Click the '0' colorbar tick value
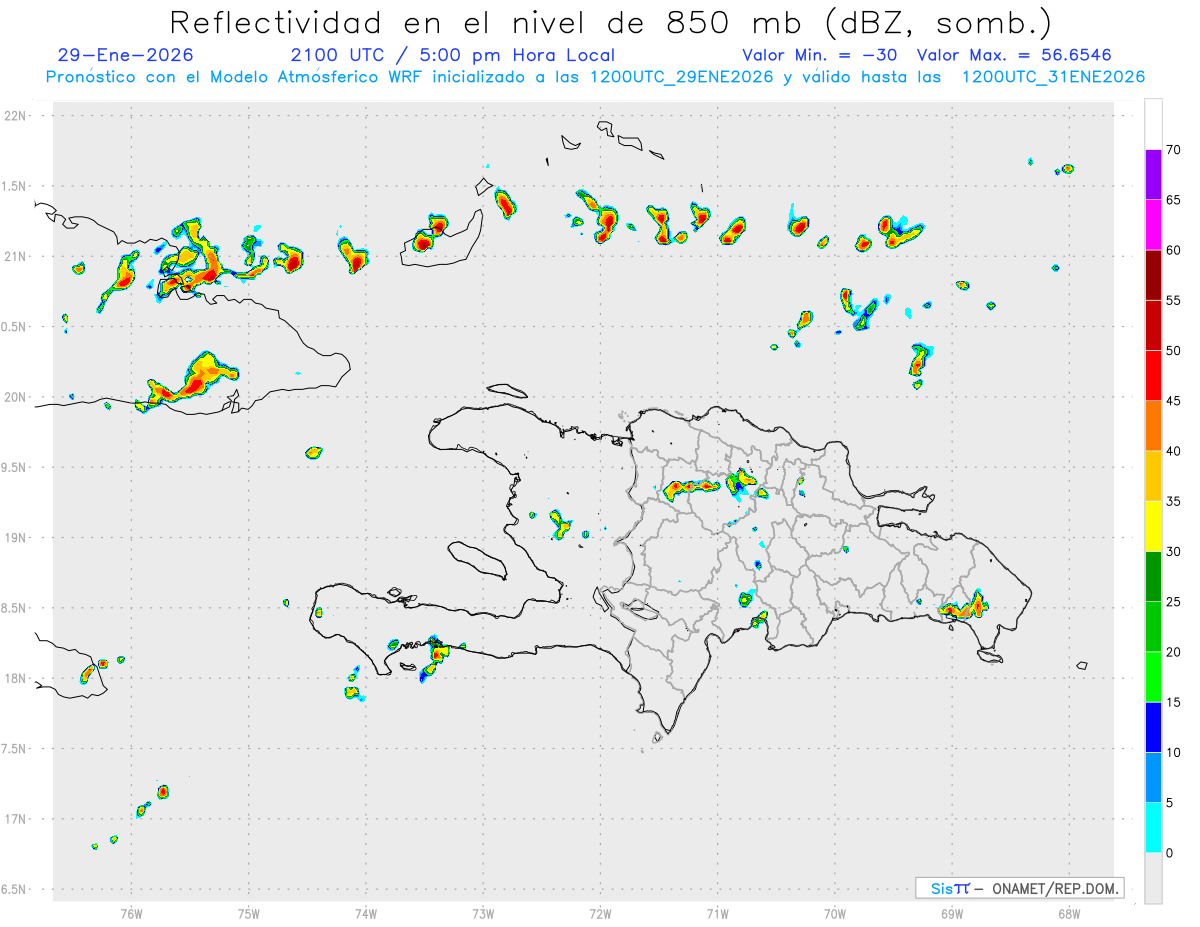The height and width of the screenshot is (927, 1200). coord(1170,853)
